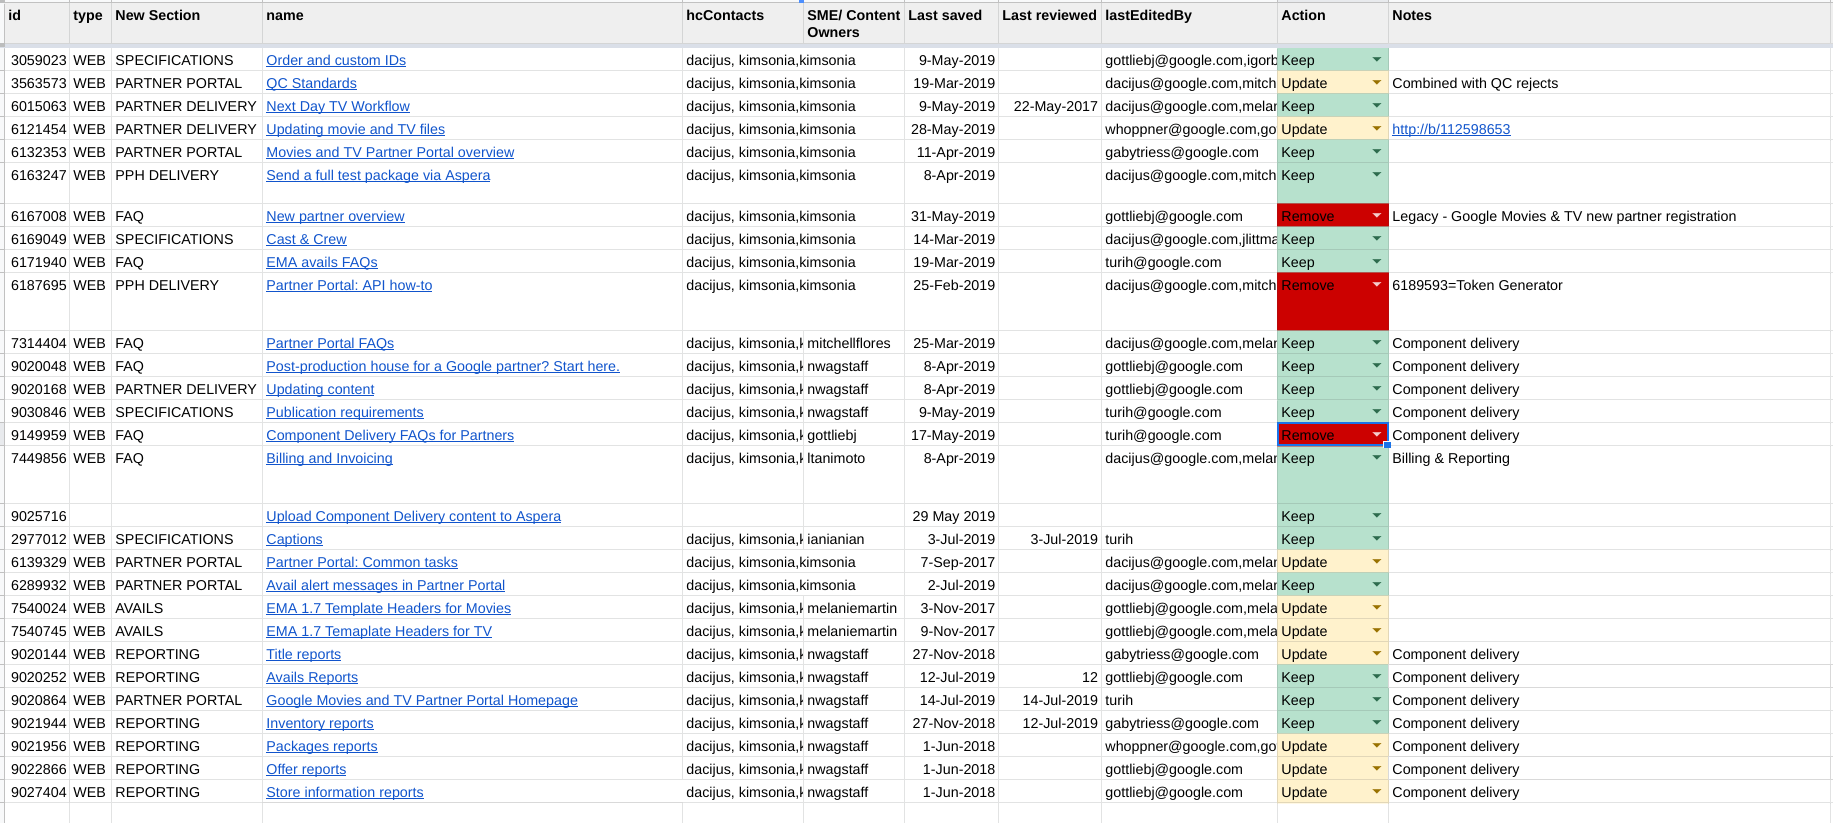Follow the http://b/112598653 link in Notes
This screenshot has width=1833, height=823.
(1451, 129)
